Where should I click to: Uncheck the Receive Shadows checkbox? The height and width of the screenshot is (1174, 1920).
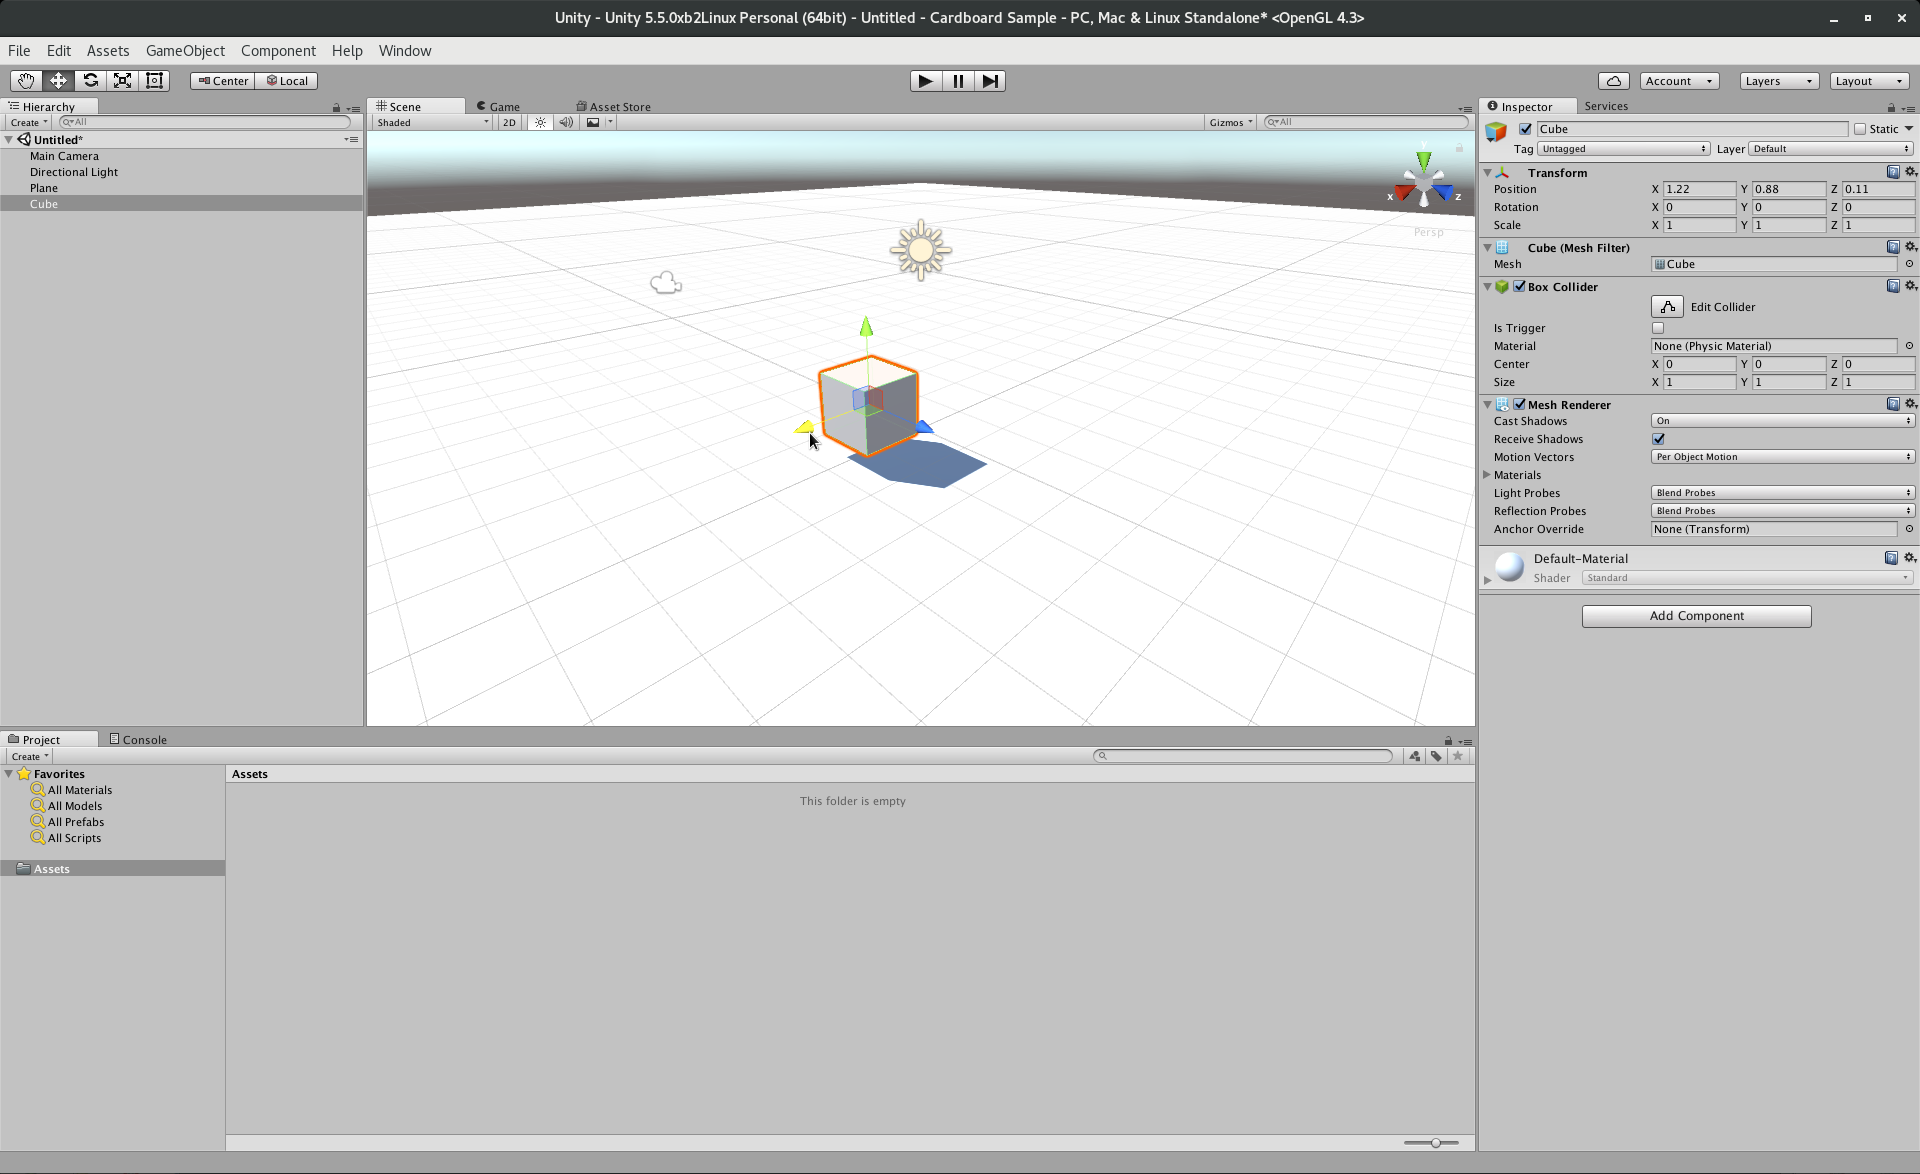pyautogui.click(x=1658, y=439)
